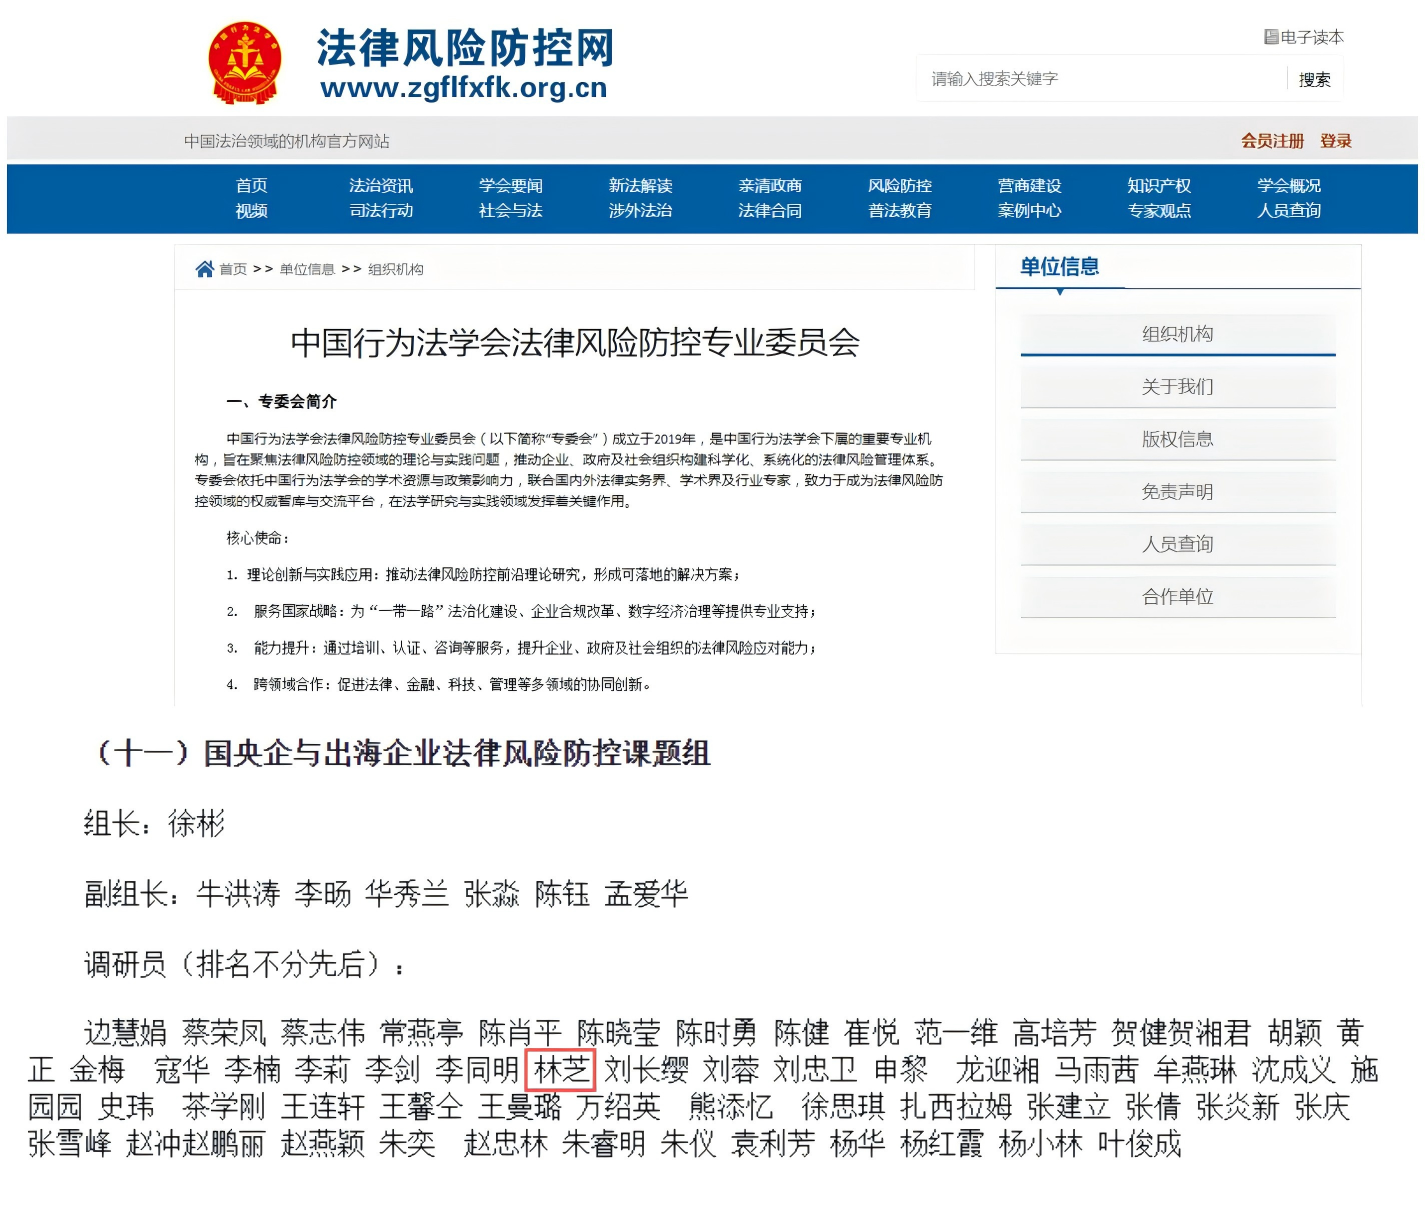Click the heading 一、专委会简介
1425x1224 pixels.
[x=282, y=401]
